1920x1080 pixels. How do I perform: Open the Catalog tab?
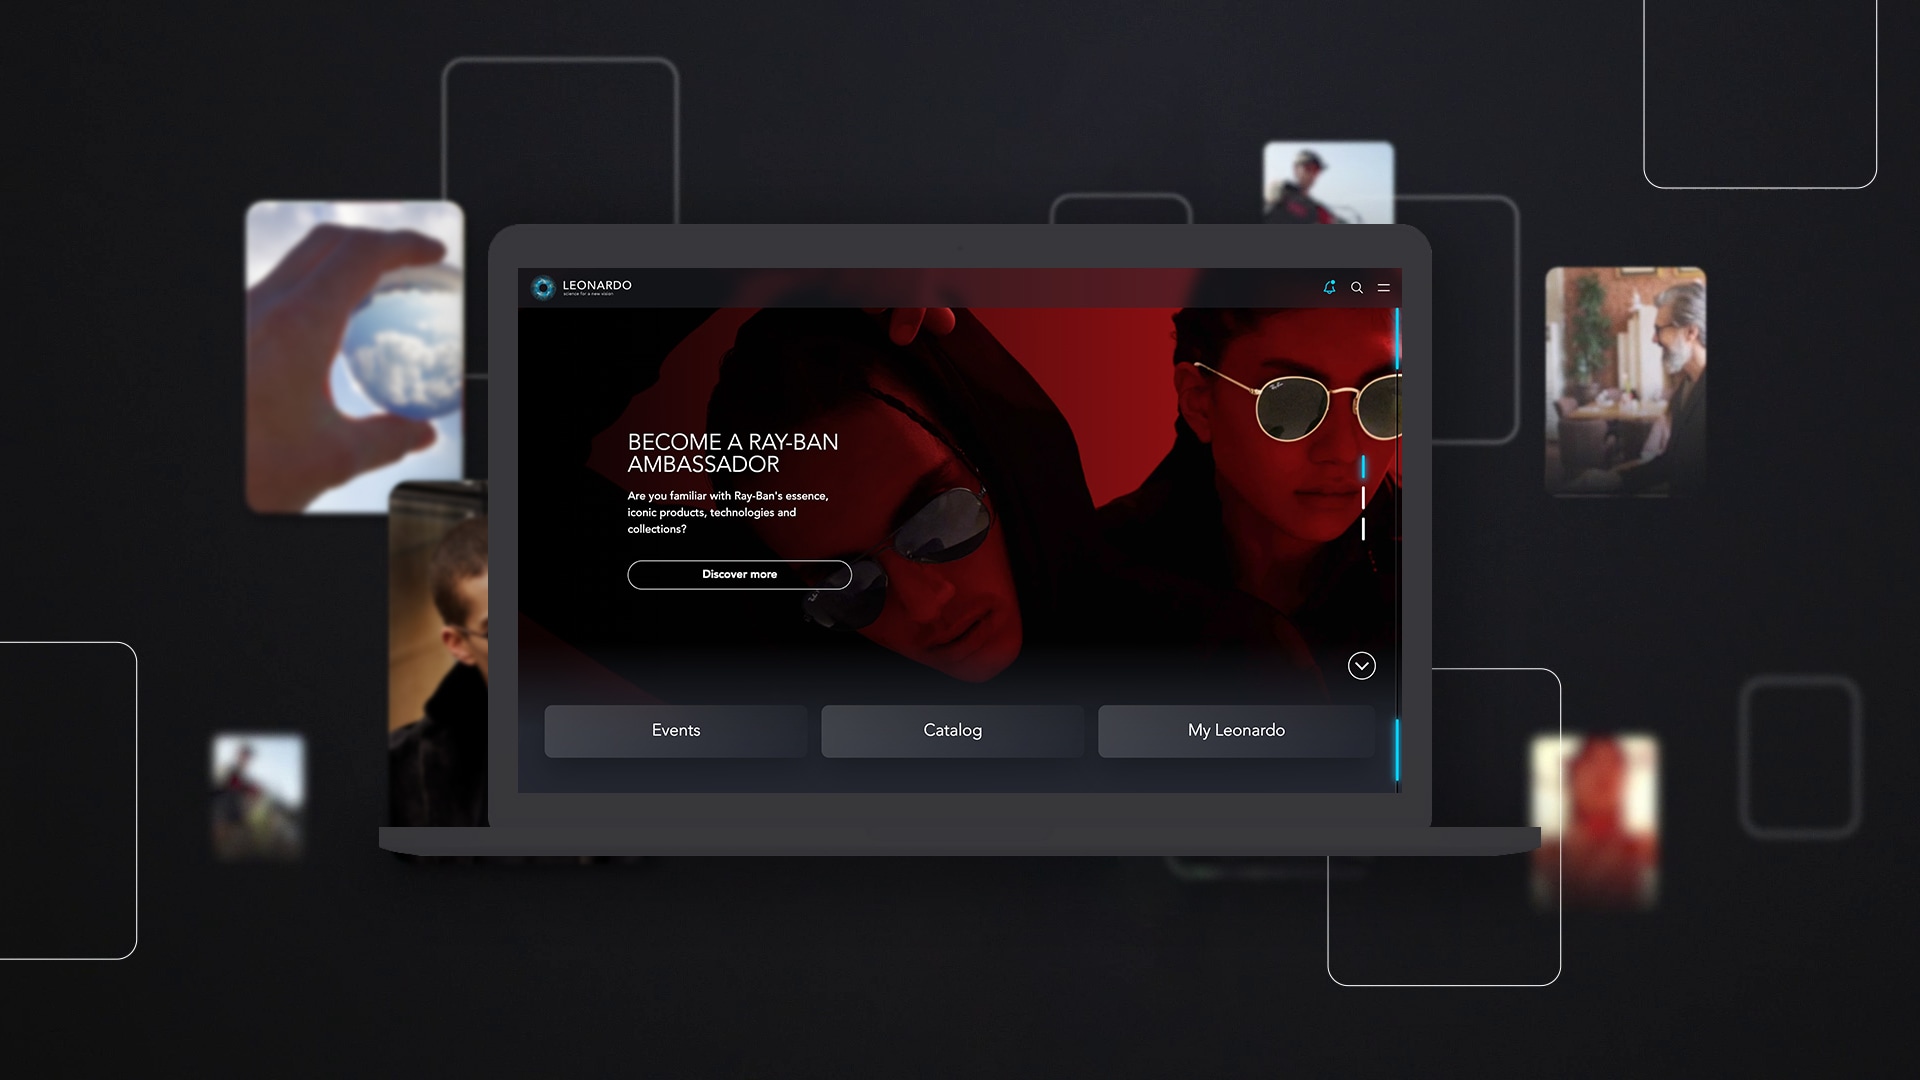952,731
